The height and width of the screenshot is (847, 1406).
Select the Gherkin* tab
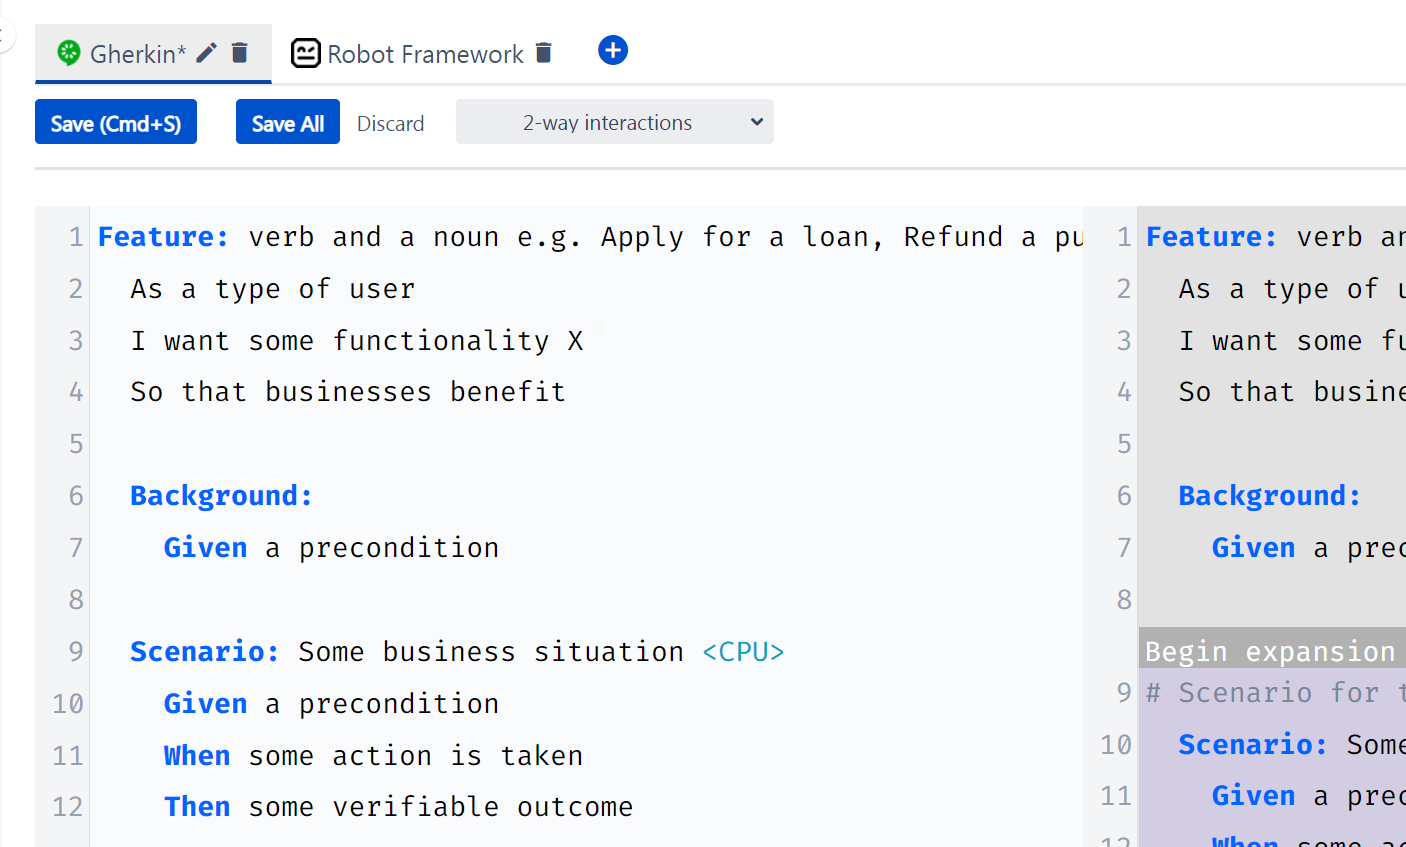[x=138, y=54]
